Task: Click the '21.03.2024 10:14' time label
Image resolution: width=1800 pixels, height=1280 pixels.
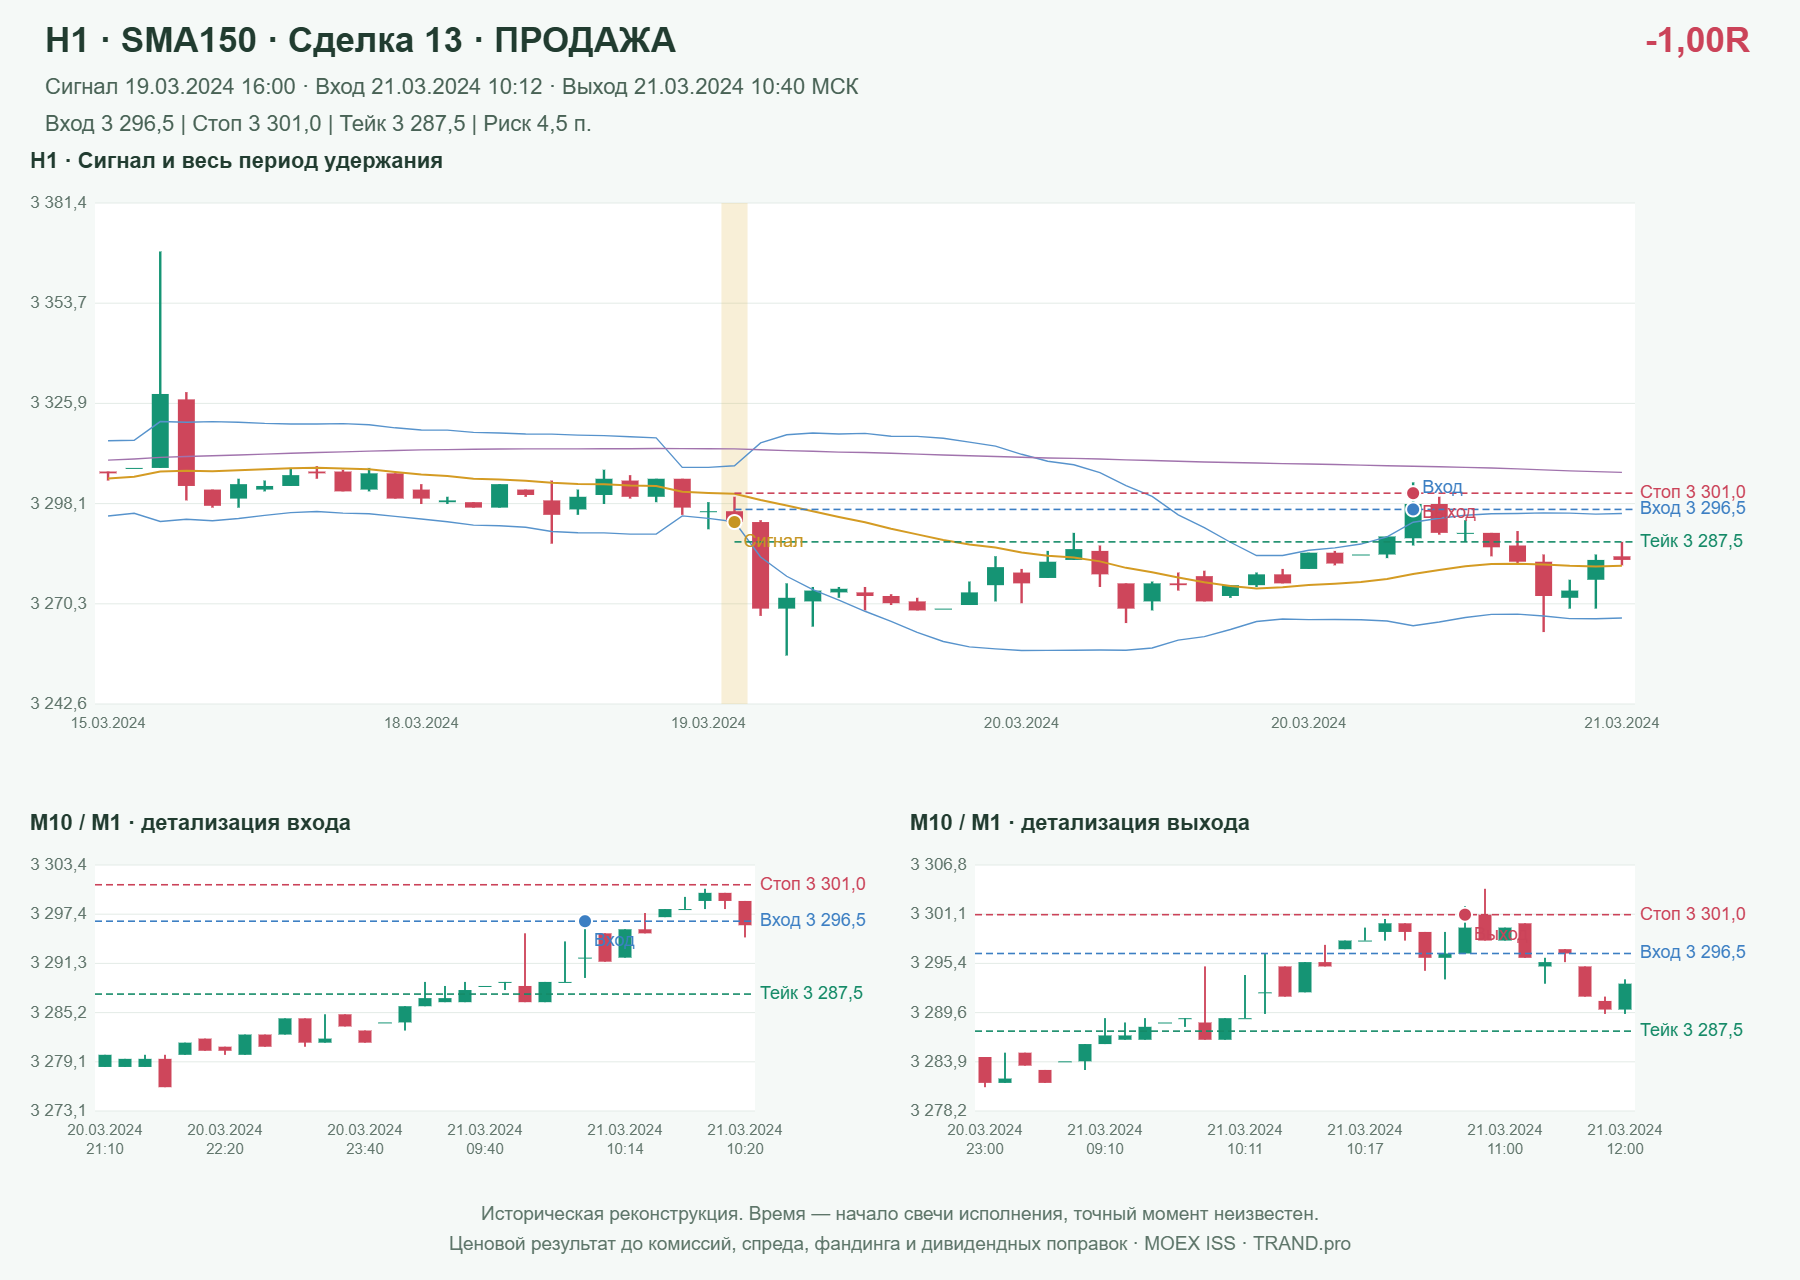Action: tap(625, 1139)
